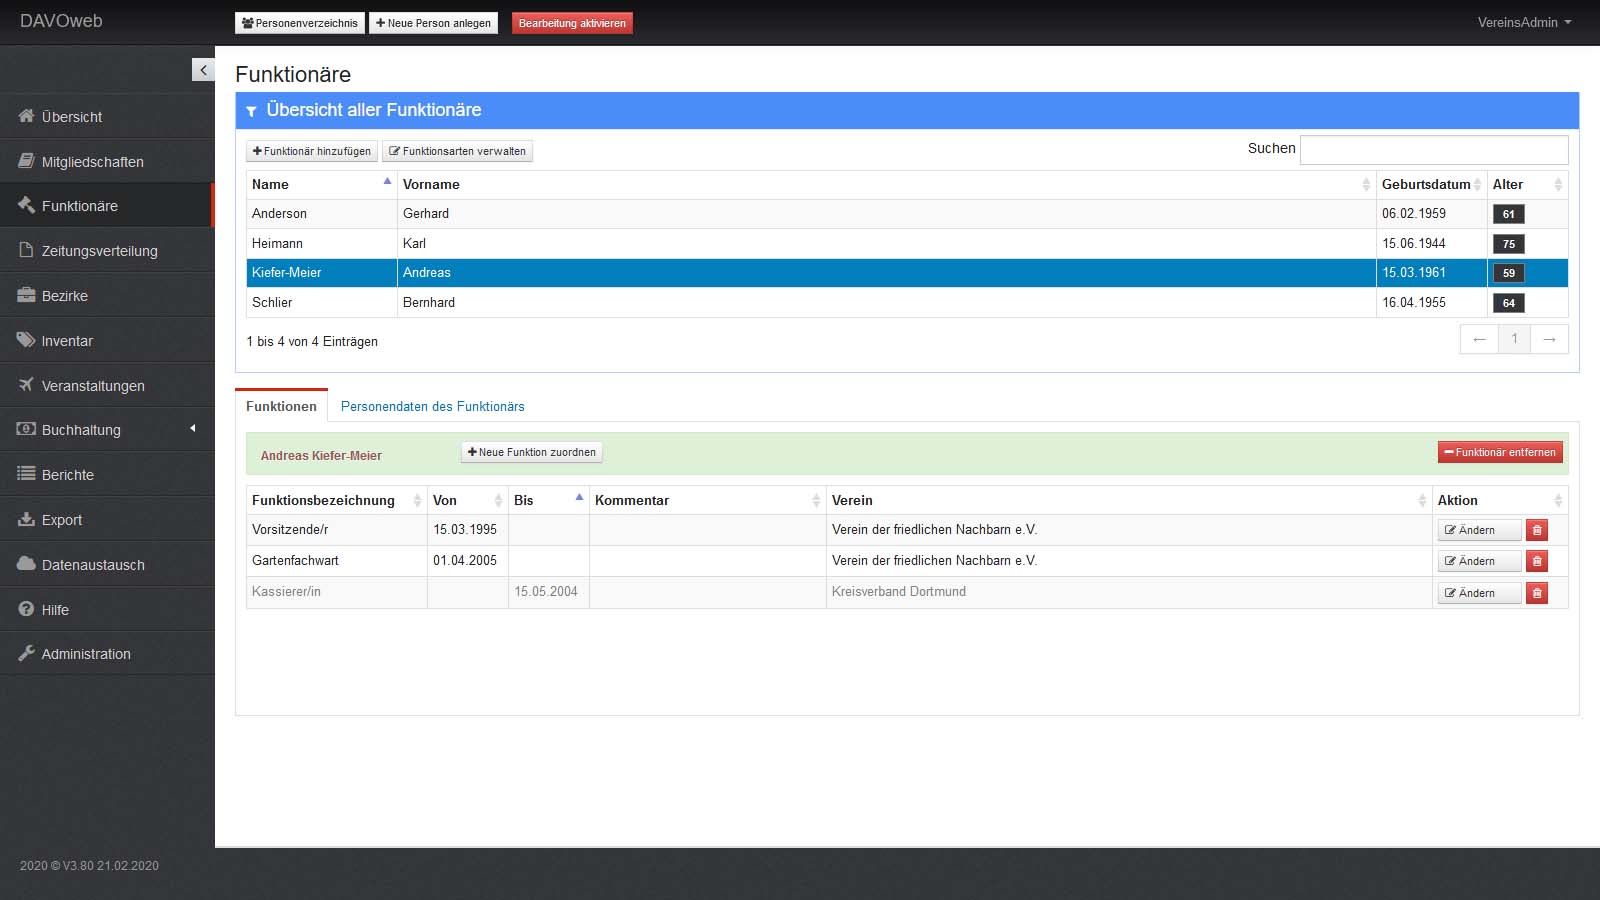Sort functions by Kommentar column
The image size is (1600, 900).
pyautogui.click(x=707, y=500)
